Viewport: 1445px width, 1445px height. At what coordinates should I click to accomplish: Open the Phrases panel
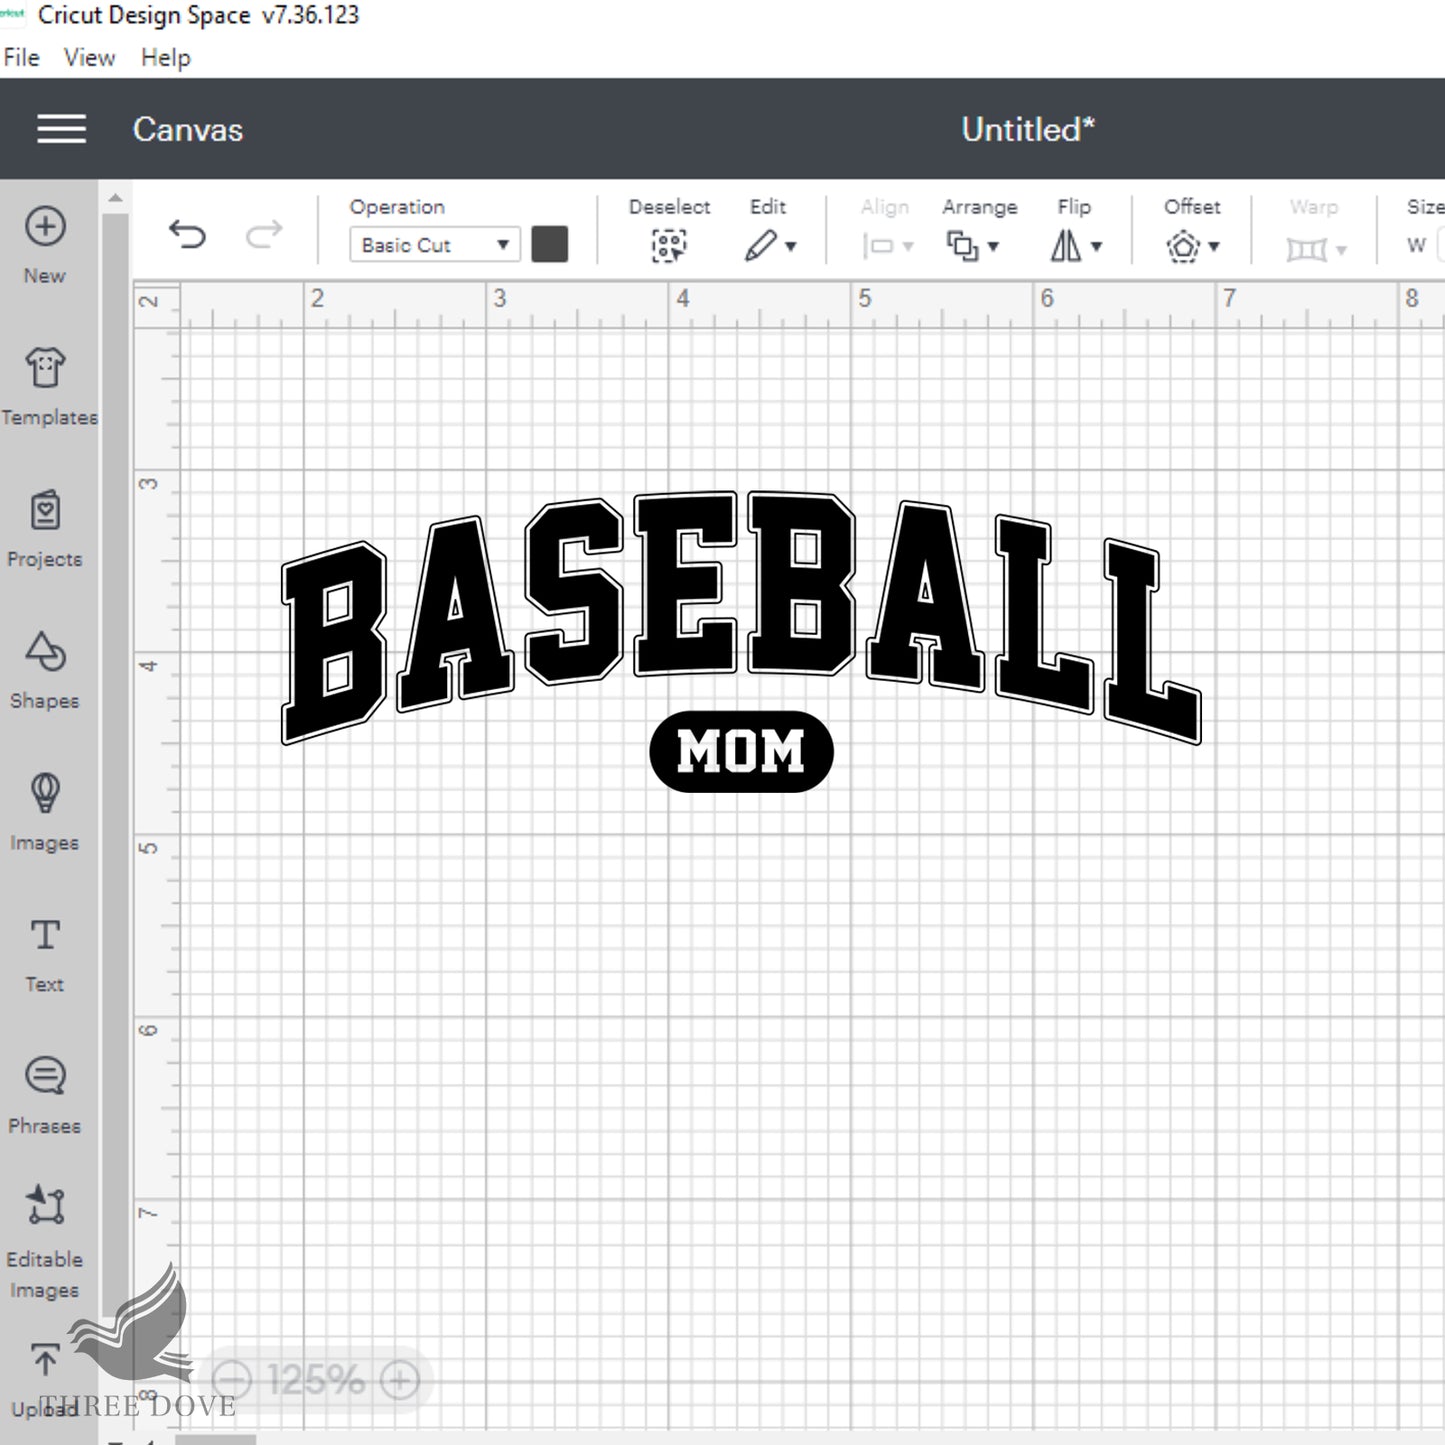point(45,1096)
